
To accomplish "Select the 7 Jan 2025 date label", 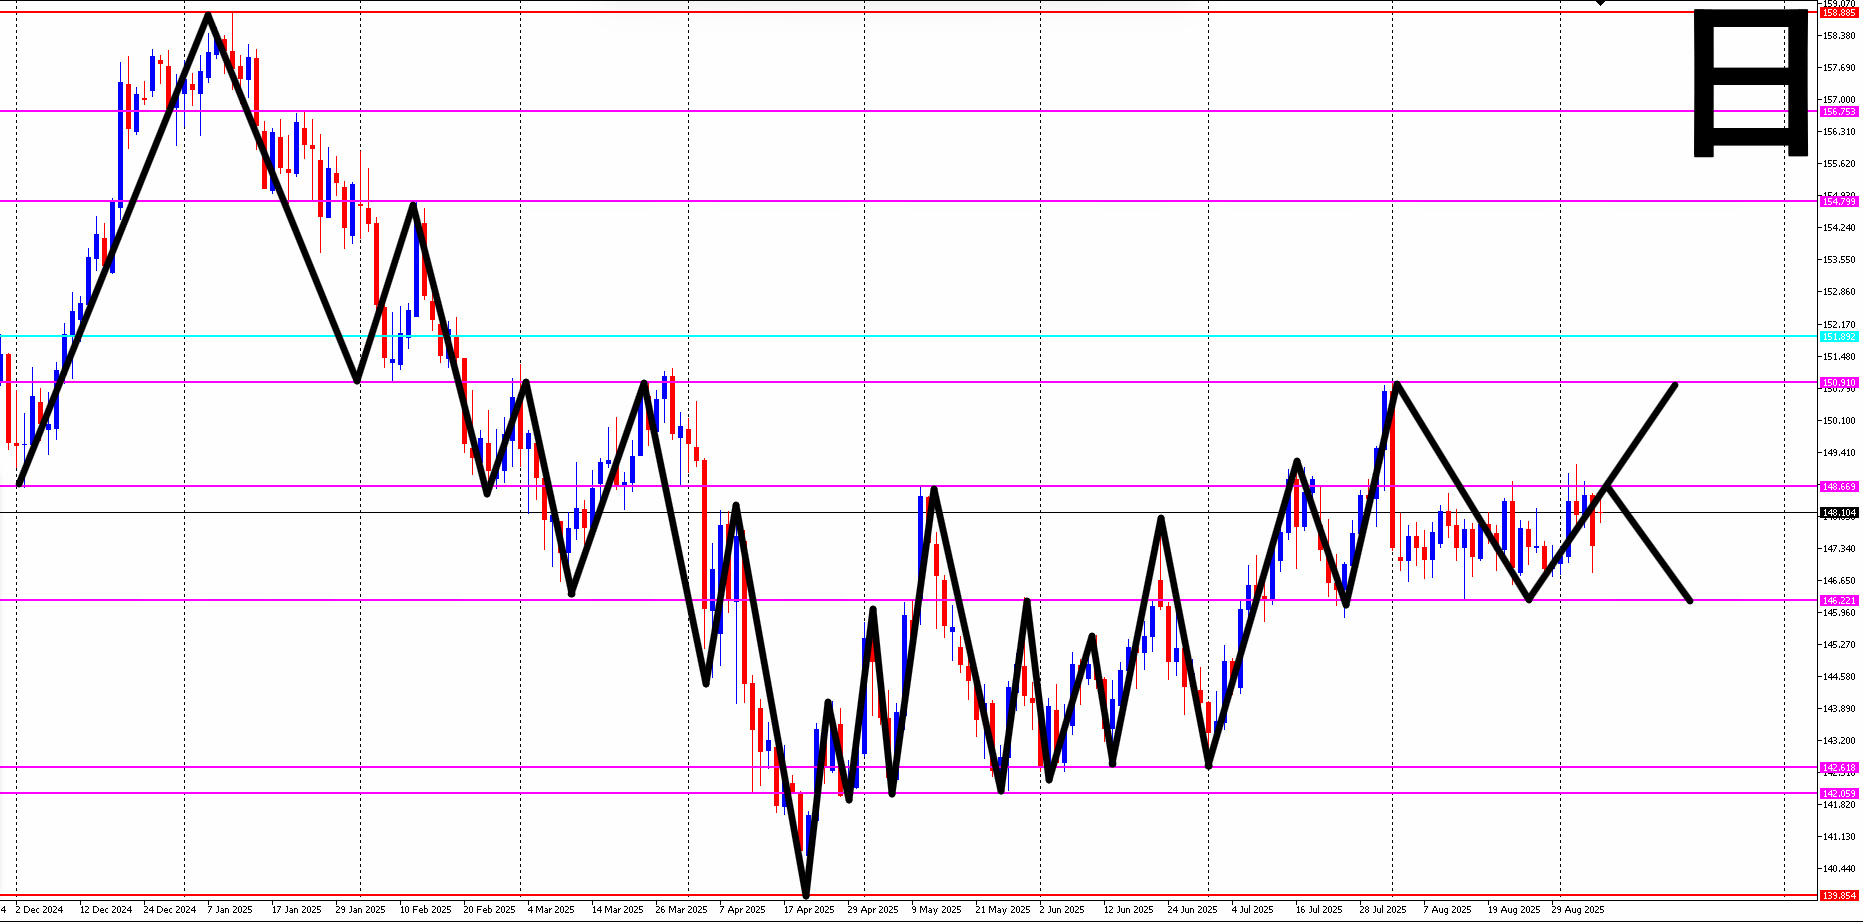I will point(230,910).
